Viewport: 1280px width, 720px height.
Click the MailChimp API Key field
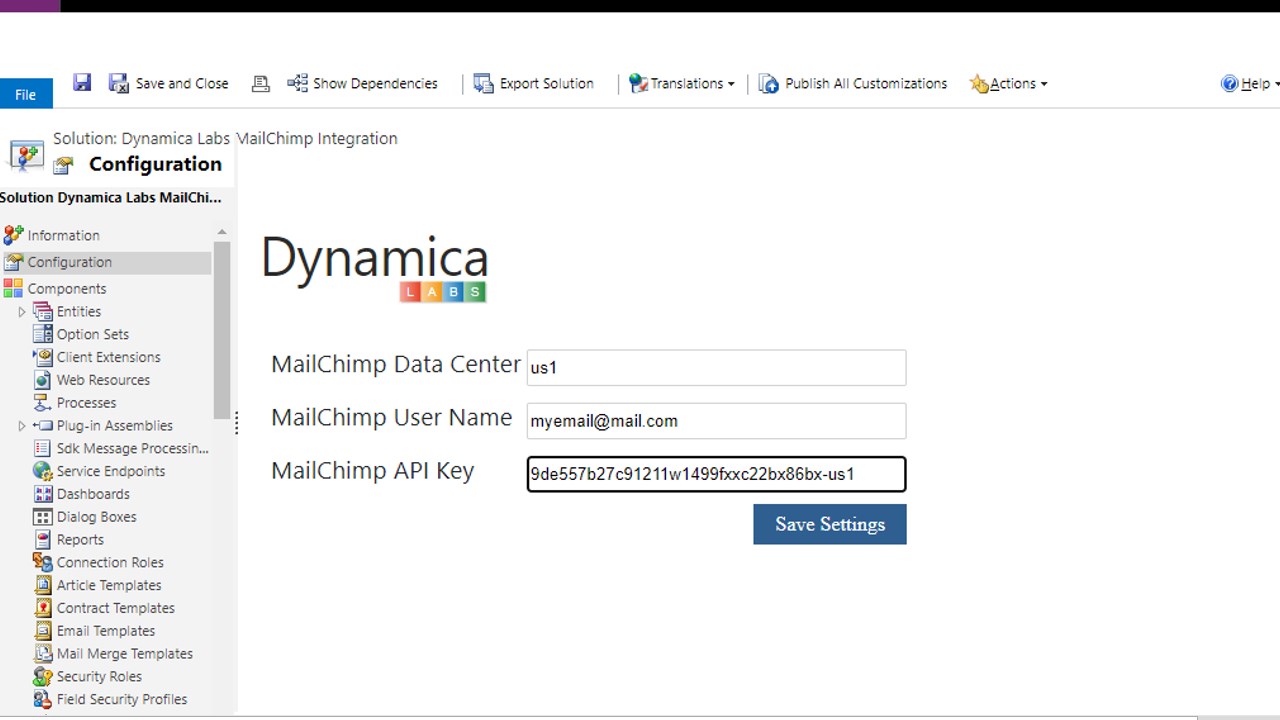tap(715, 473)
